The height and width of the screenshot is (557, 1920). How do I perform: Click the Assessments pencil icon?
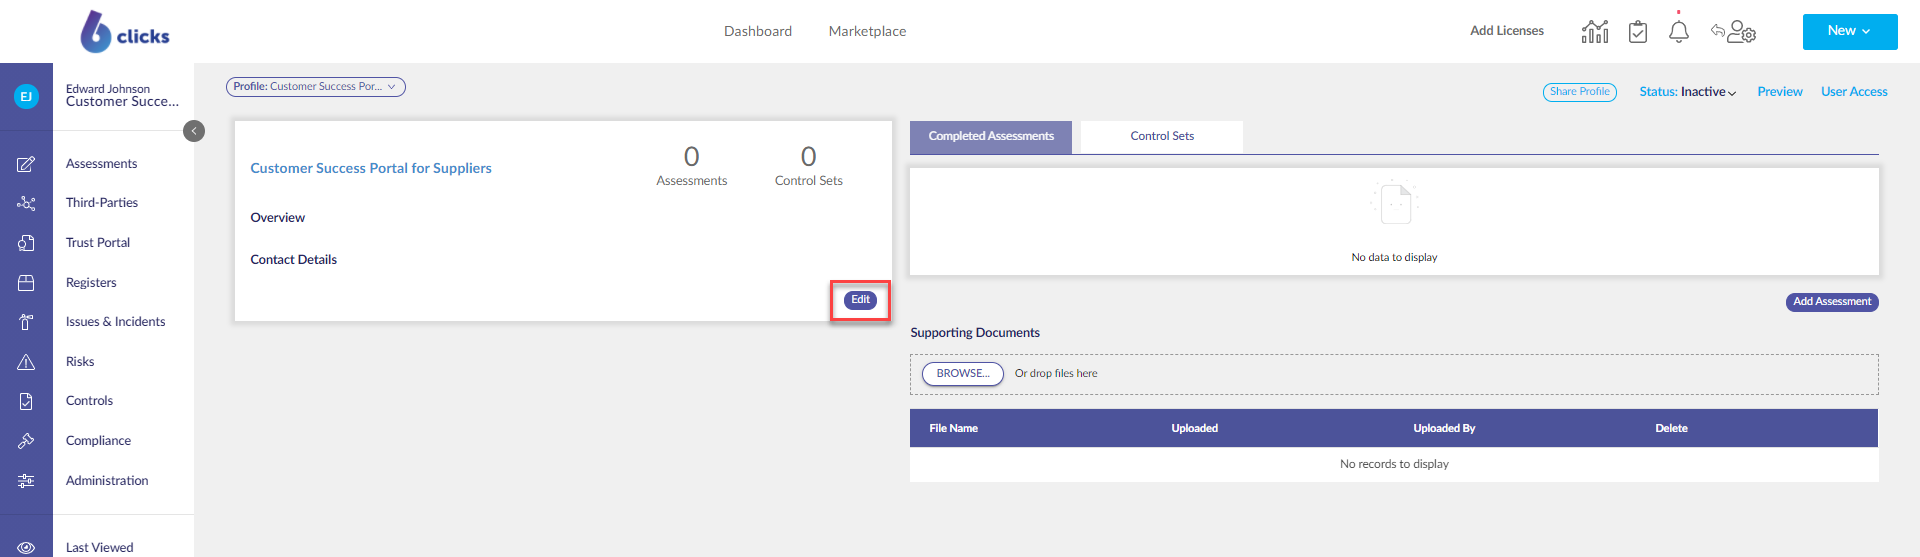coord(26,164)
